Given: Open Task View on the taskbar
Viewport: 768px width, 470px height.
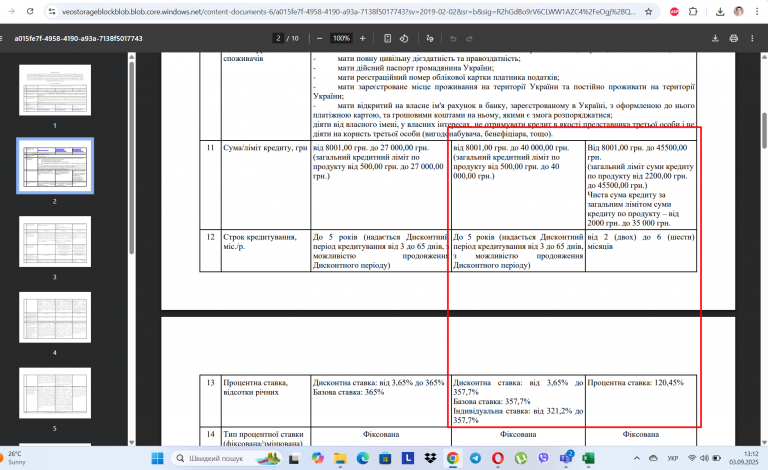Looking at the screenshot, I should click(294, 459).
